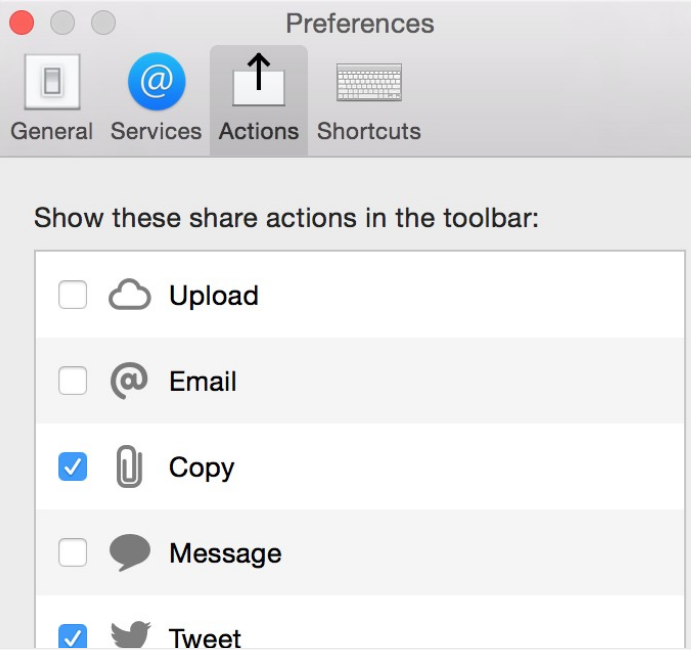Disable the Tweet checkbox
Image resolution: width=691 pixels, height=650 pixels.
[x=73, y=636]
